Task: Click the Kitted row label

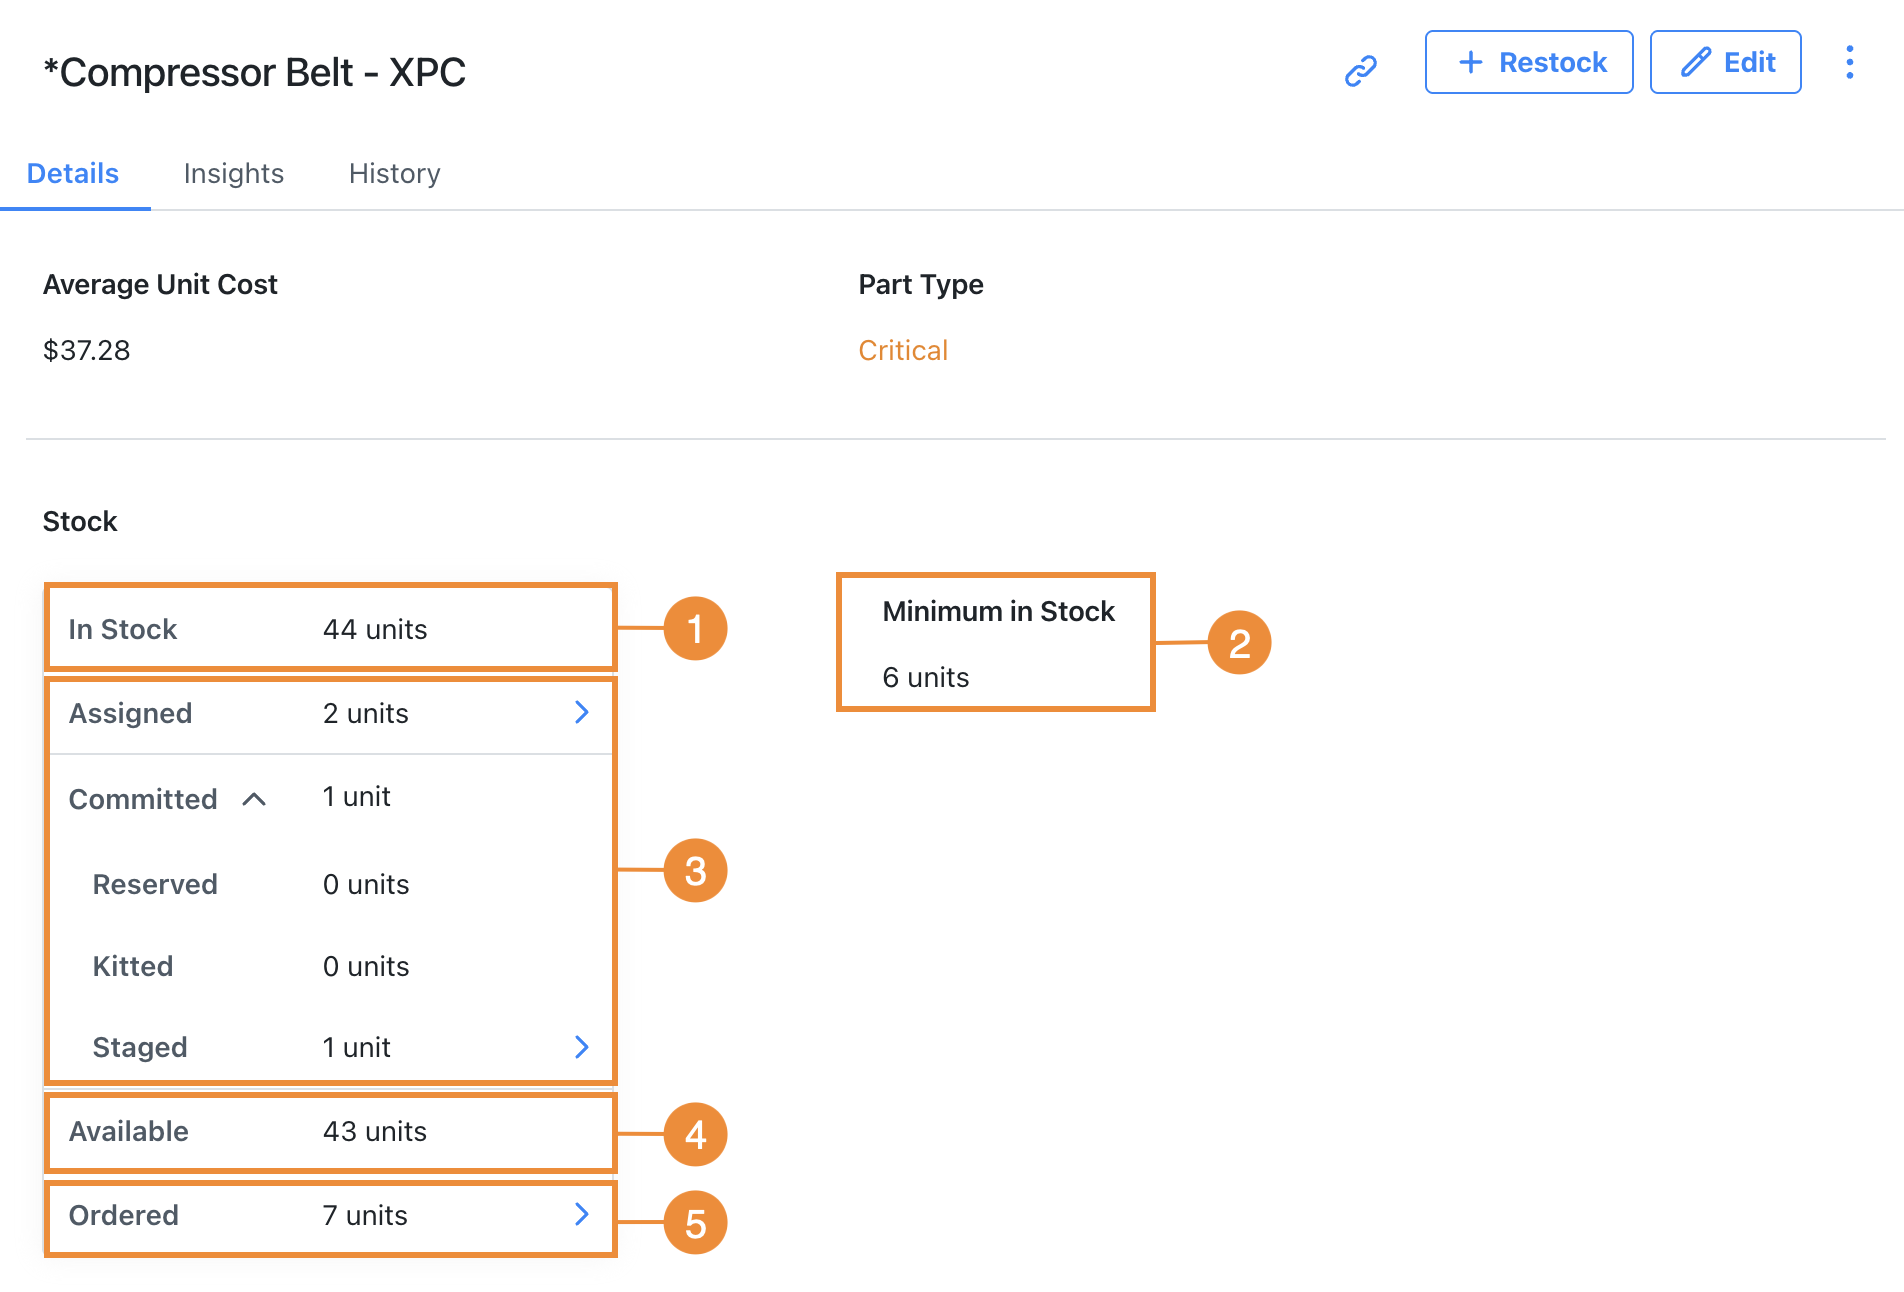Action: 133,966
